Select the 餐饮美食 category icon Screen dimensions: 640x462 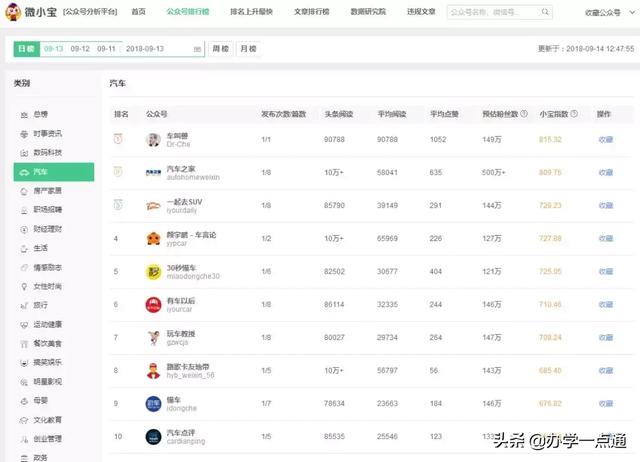point(24,344)
